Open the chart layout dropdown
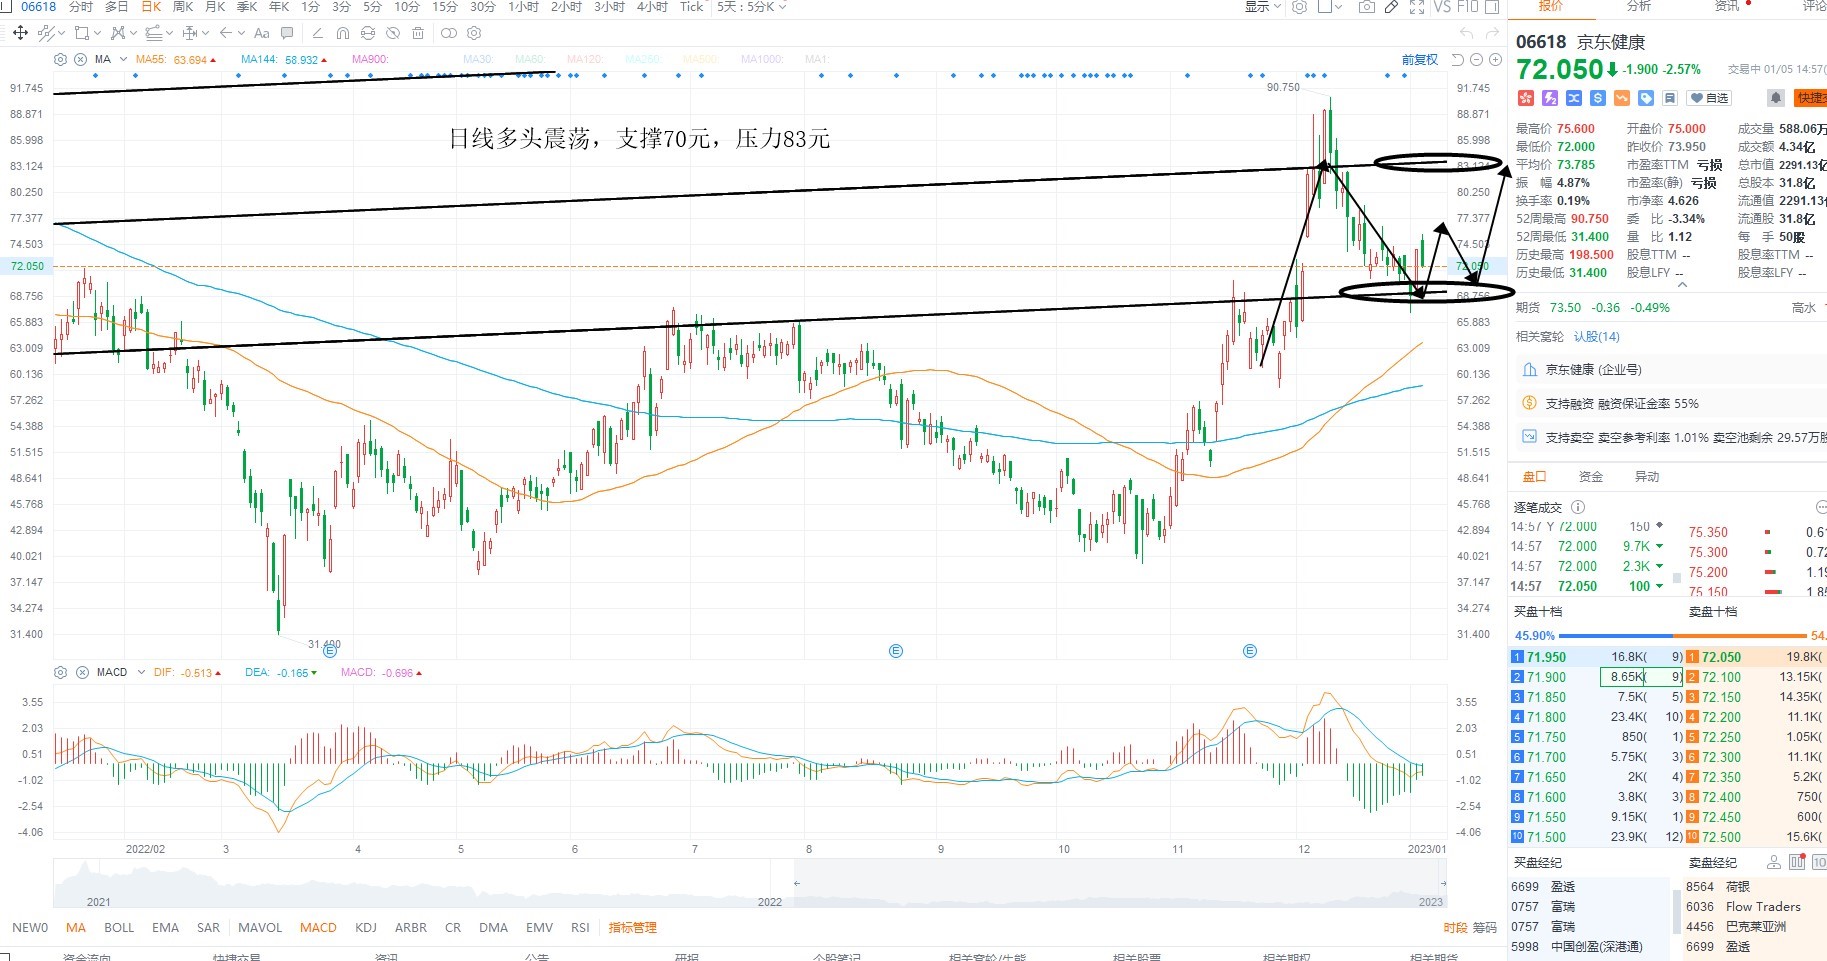The width and height of the screenshot is (1827, 961). [x=1330, y=7]
